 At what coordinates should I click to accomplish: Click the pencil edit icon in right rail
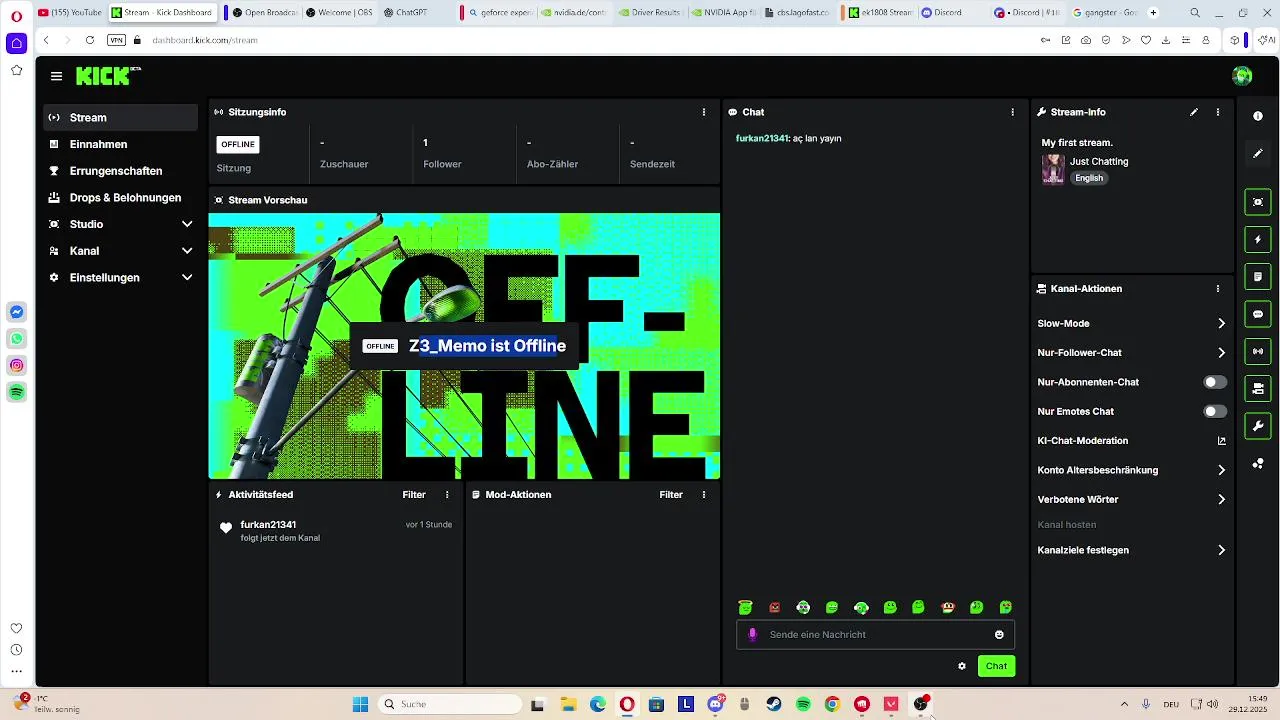pos(1258,153)
